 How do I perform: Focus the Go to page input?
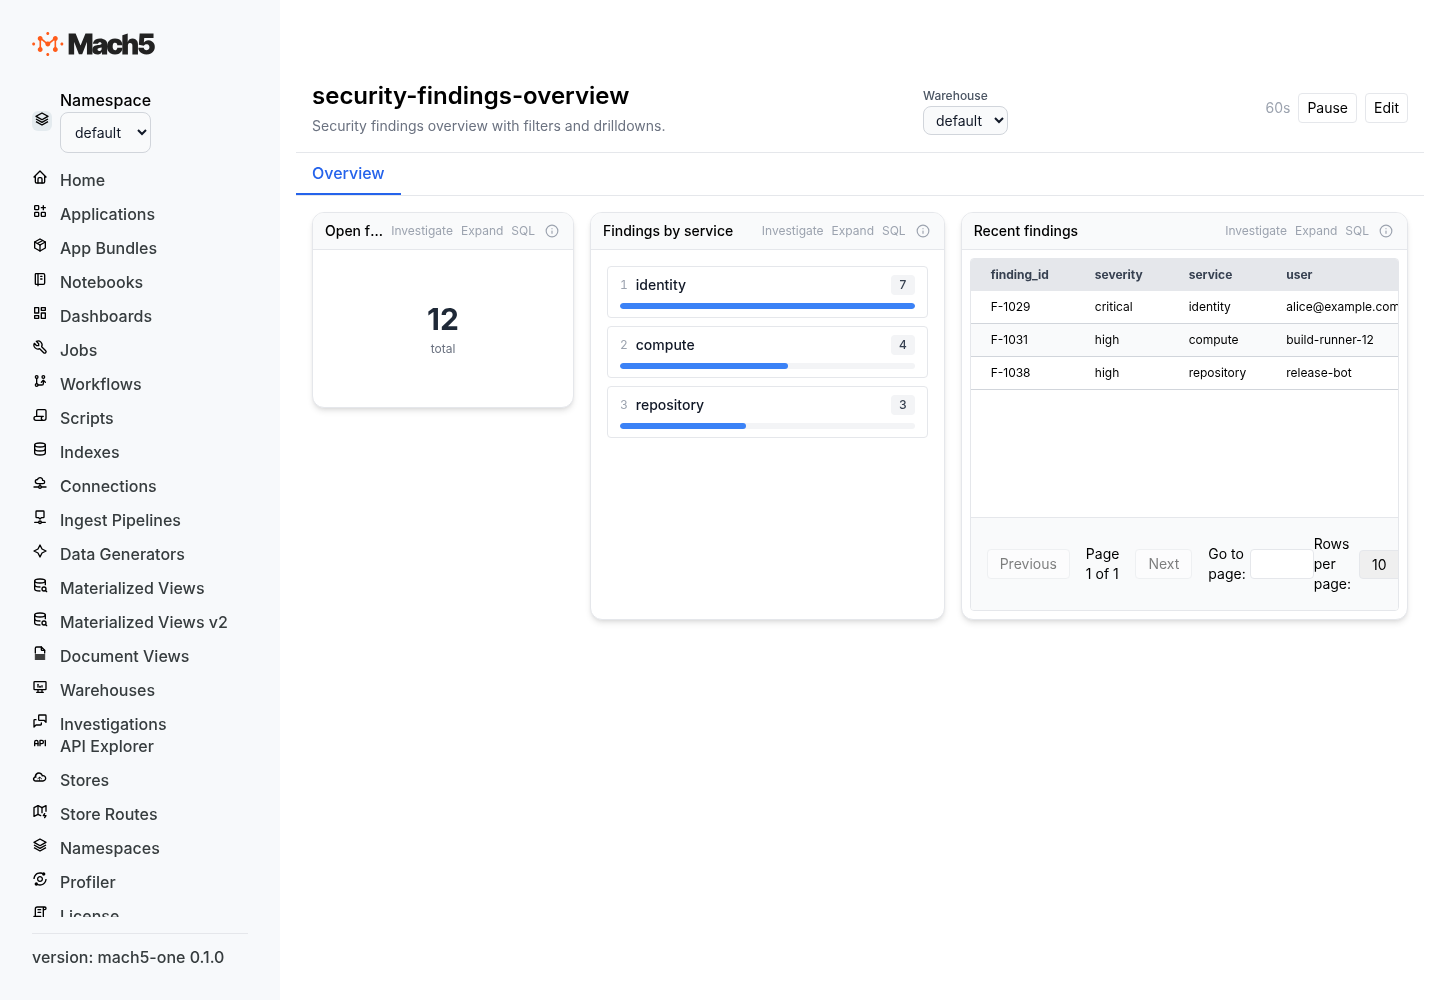point(1282,564)
